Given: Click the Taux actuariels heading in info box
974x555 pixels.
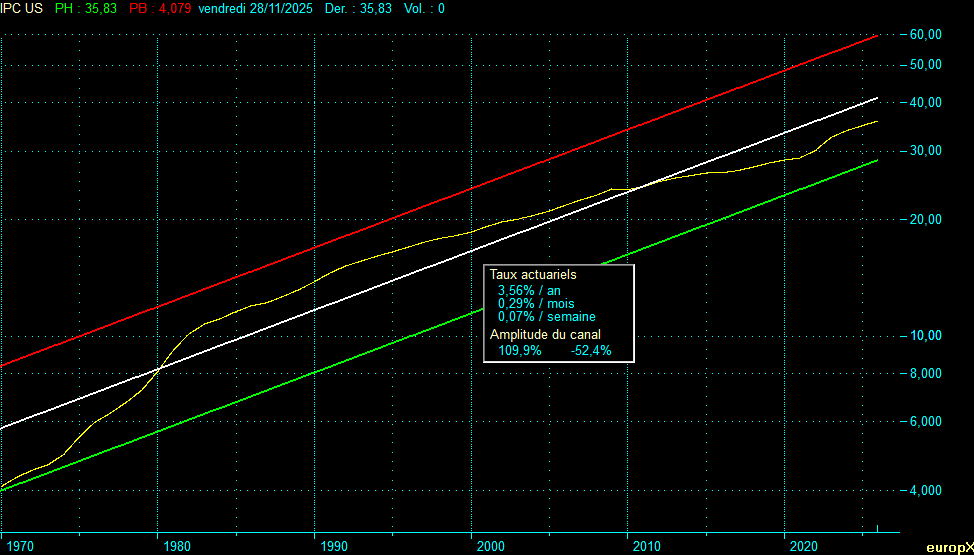Looking at the screenshot, I should [x=533, y=273].
